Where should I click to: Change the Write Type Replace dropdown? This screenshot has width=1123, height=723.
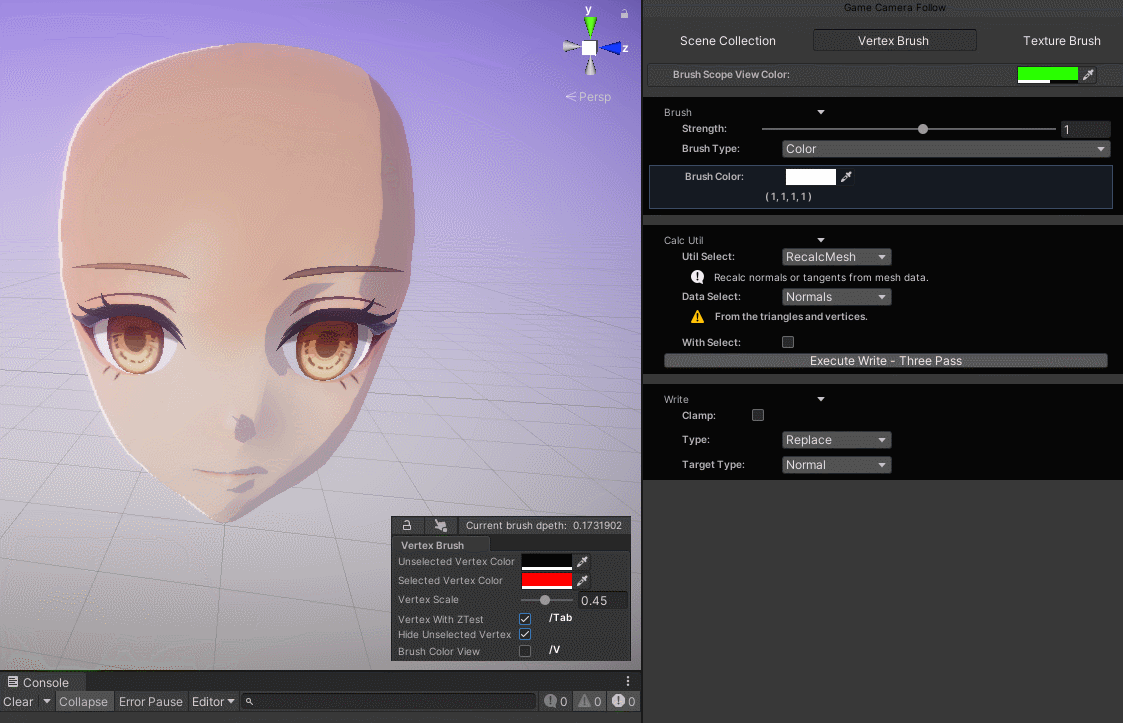836,439
